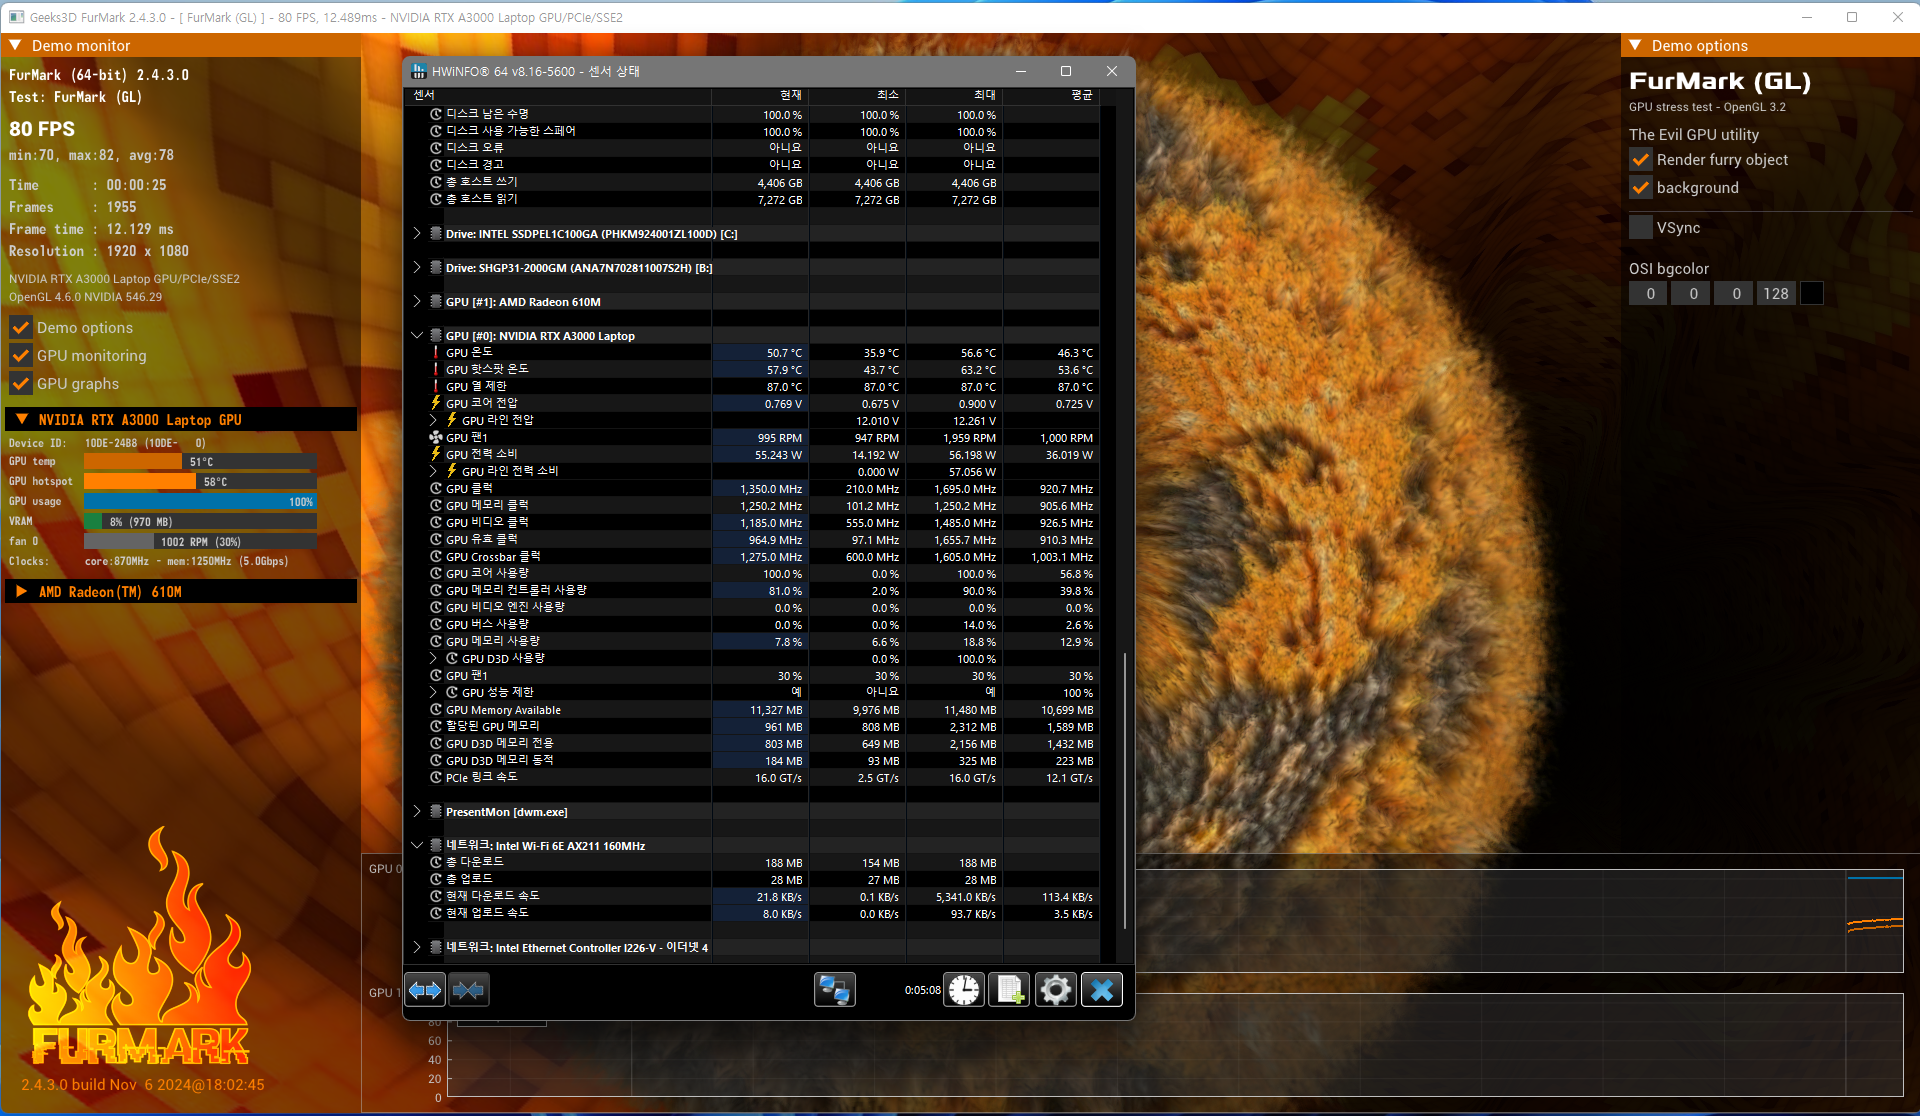The height and width of the screenshot is (1116, 1920).
Task: Click the 최소 column header
Action: pyautogui.click(x=857, y=96)
